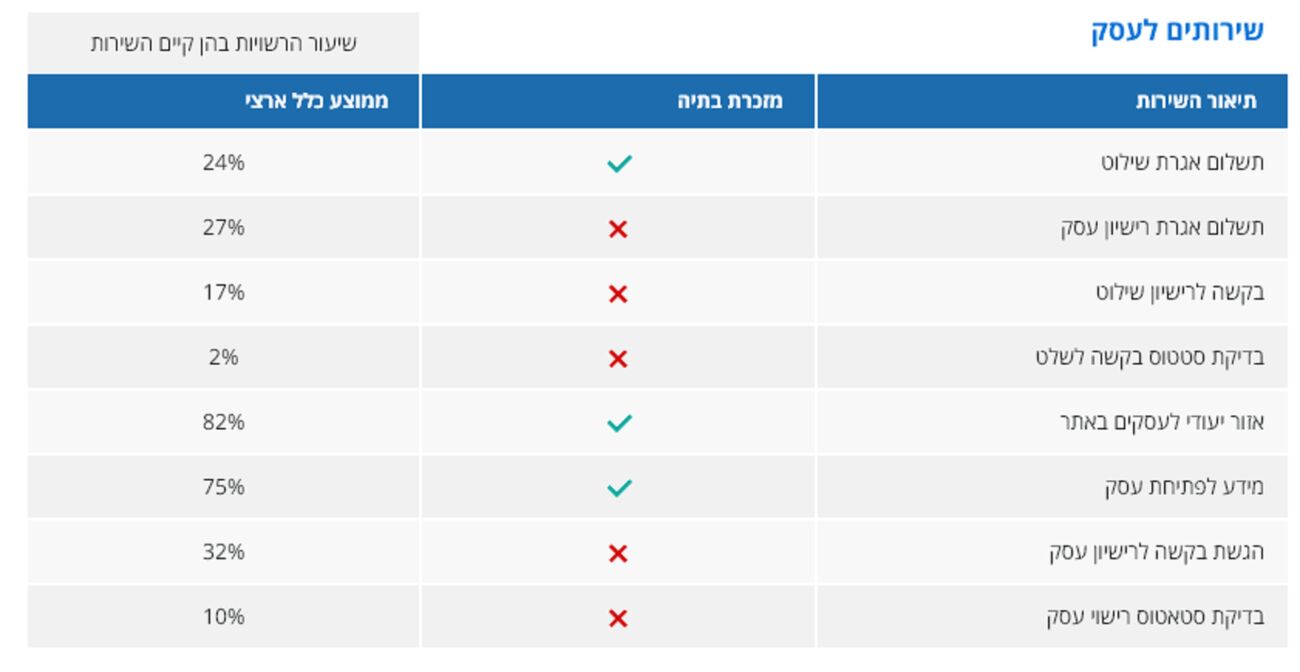Image resolution: width=1300 pixels, height=672 pixels.
Task: Click the 82% national average value
Action: tap(223, 422)
